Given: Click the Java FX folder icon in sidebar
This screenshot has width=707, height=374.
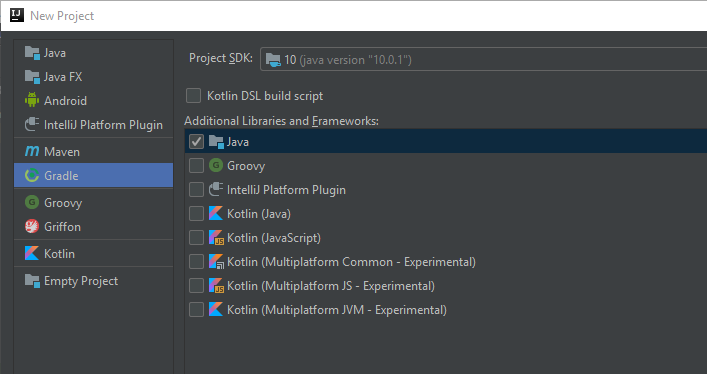Looking at the screenshot, I should click(32, 77).
